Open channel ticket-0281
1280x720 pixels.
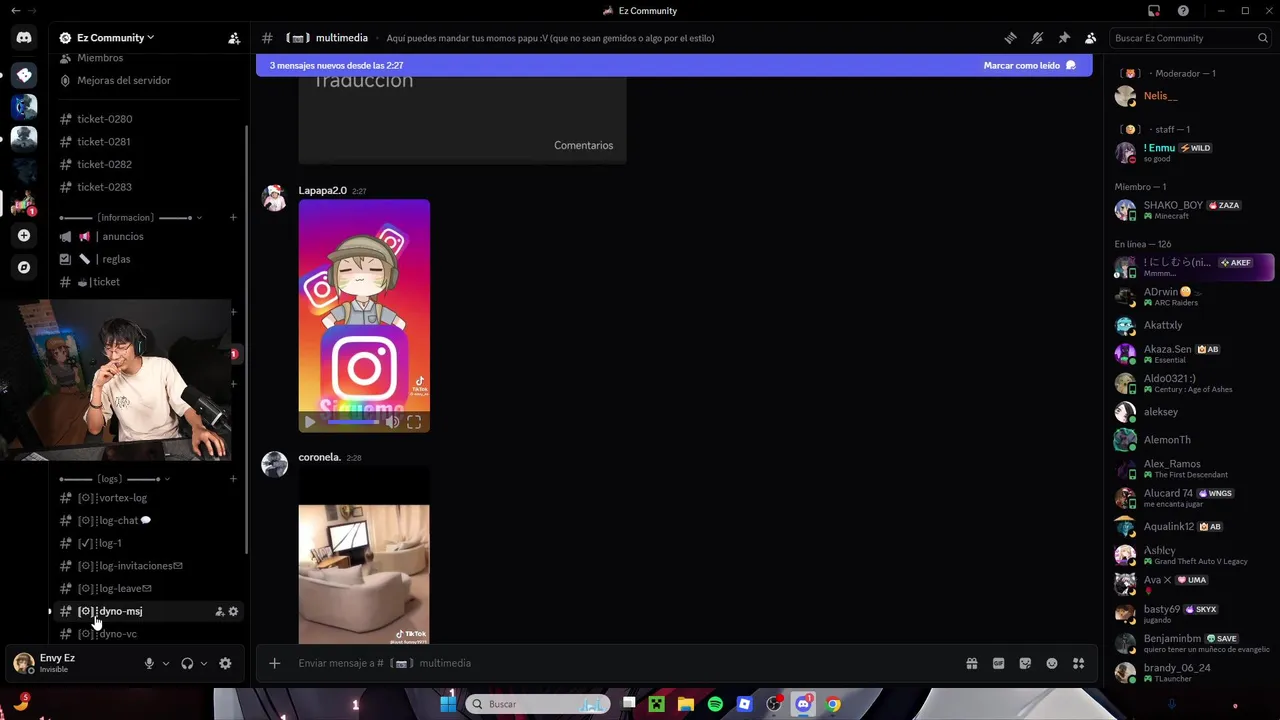click(x=104, y=142)
